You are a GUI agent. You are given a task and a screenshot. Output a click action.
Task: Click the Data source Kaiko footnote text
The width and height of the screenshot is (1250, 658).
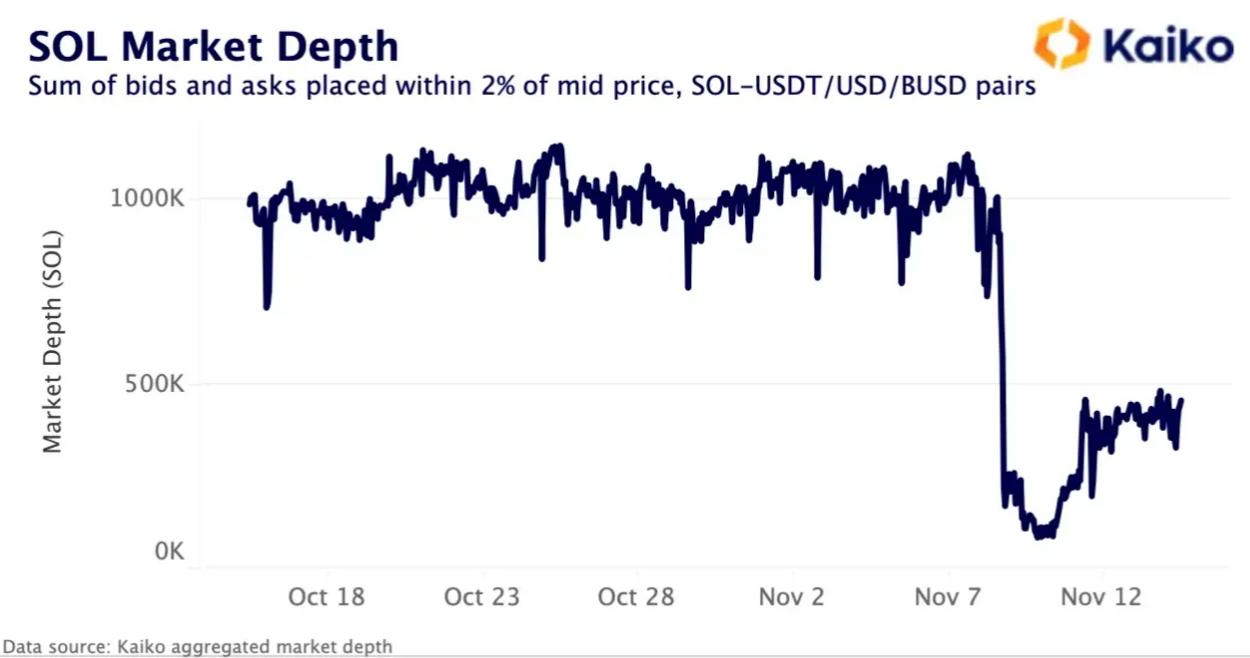pos(198,647)
